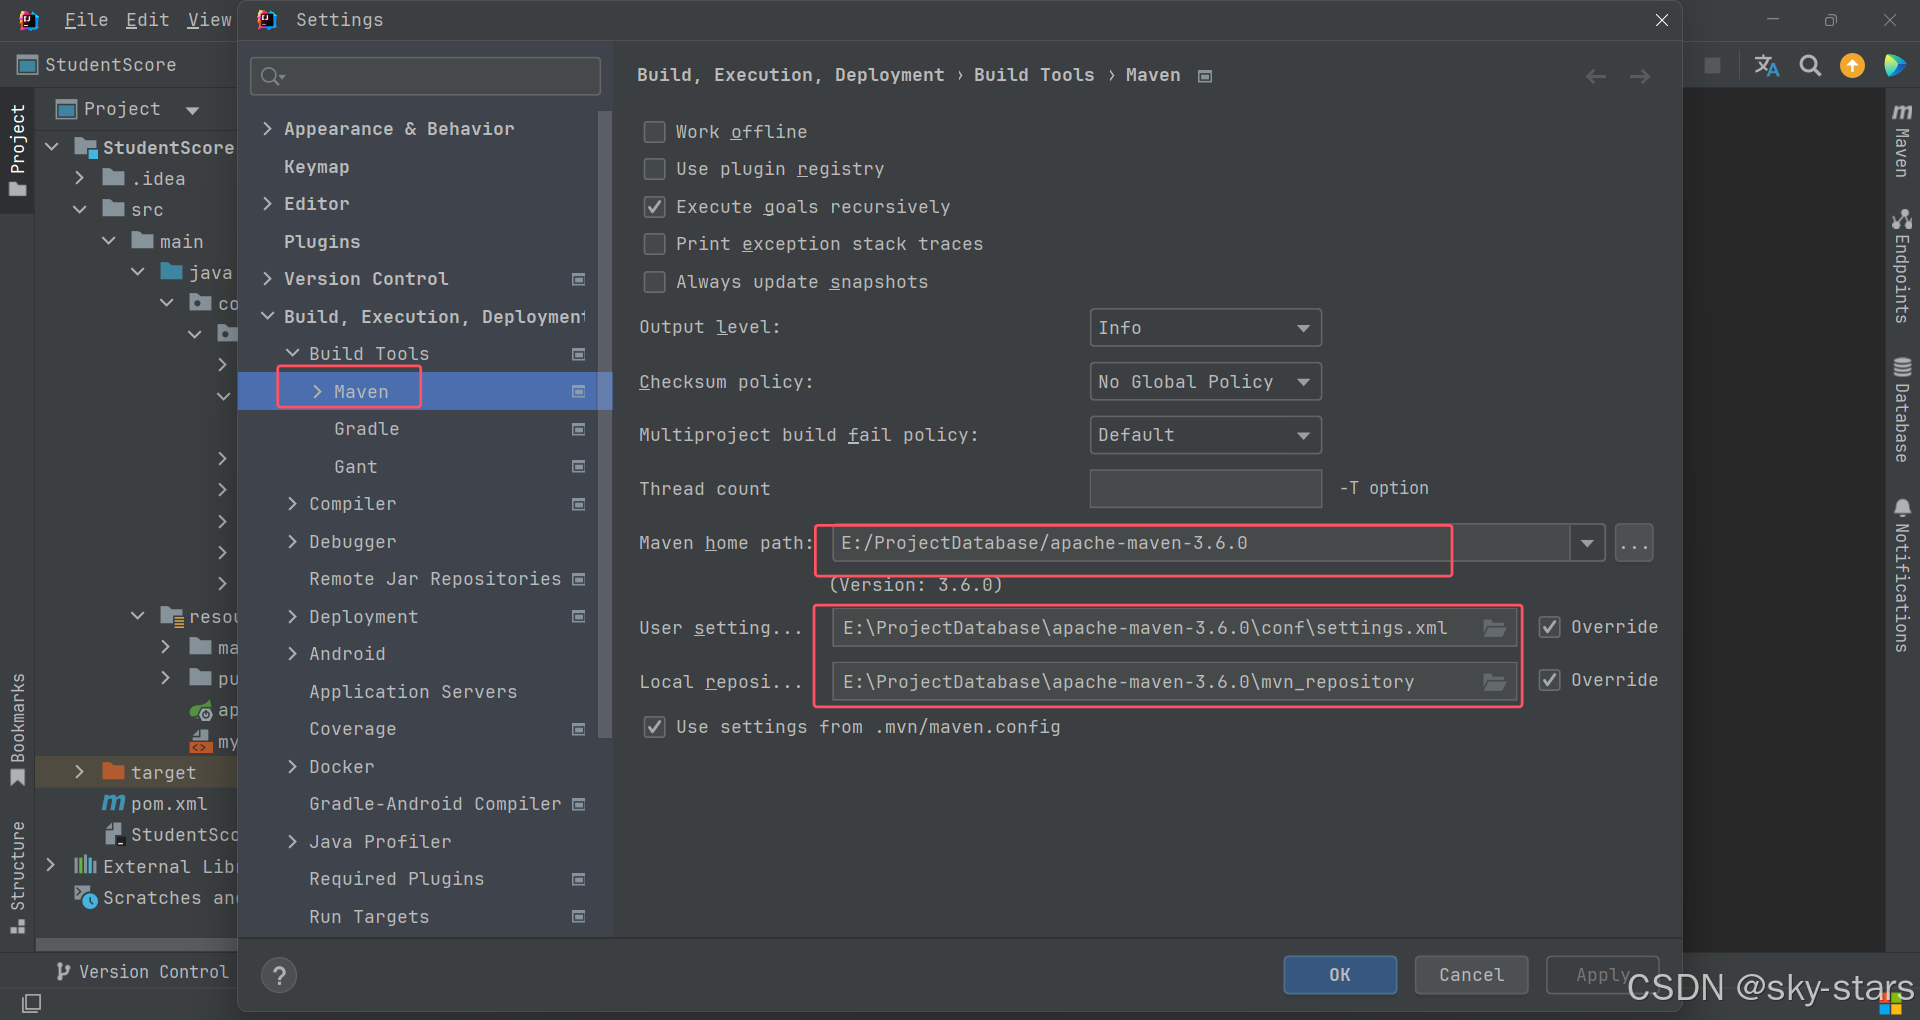The image size is (1920, 1020).
Task: Enable Work offline checkbox
Action: pyautogui.click(x=654, y=132)
